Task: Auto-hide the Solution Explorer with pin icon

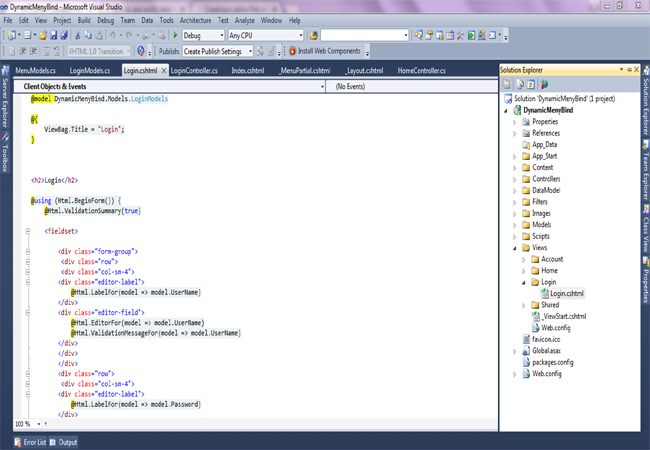Action: point(628,70)
